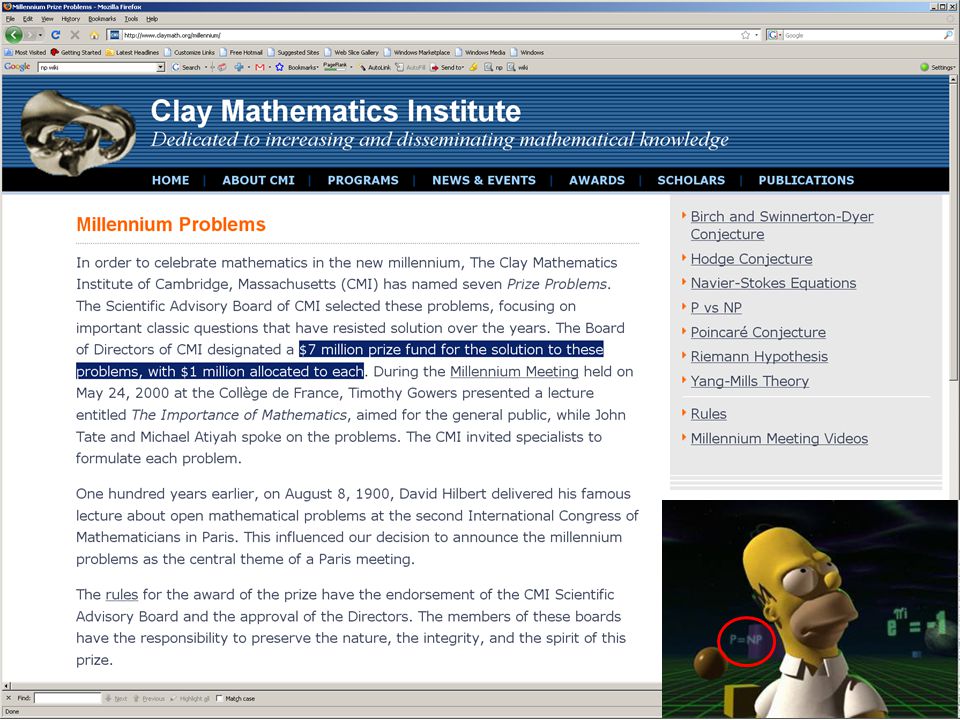
Task: Reload the page with the Refresh icon
Action: coord(56,35)
